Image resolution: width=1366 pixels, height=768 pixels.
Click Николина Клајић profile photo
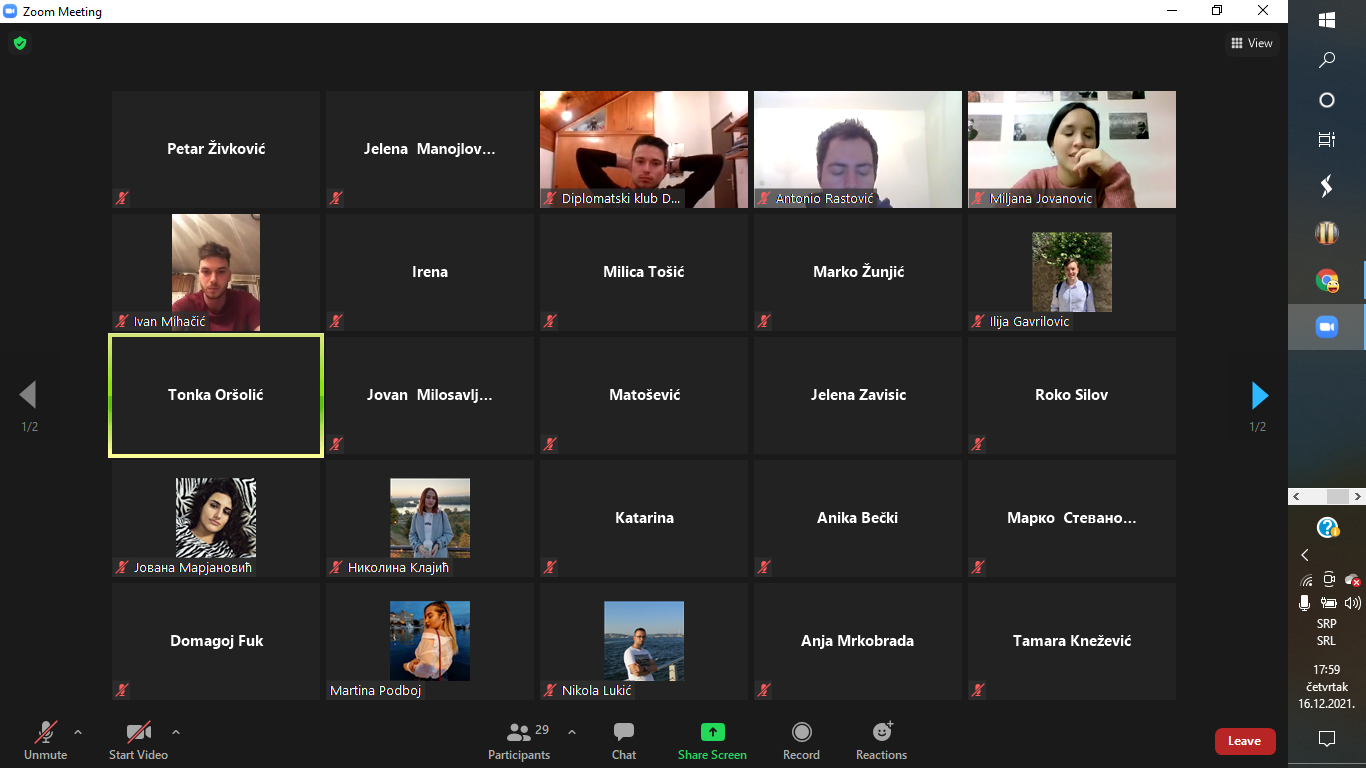coord(430,517)
